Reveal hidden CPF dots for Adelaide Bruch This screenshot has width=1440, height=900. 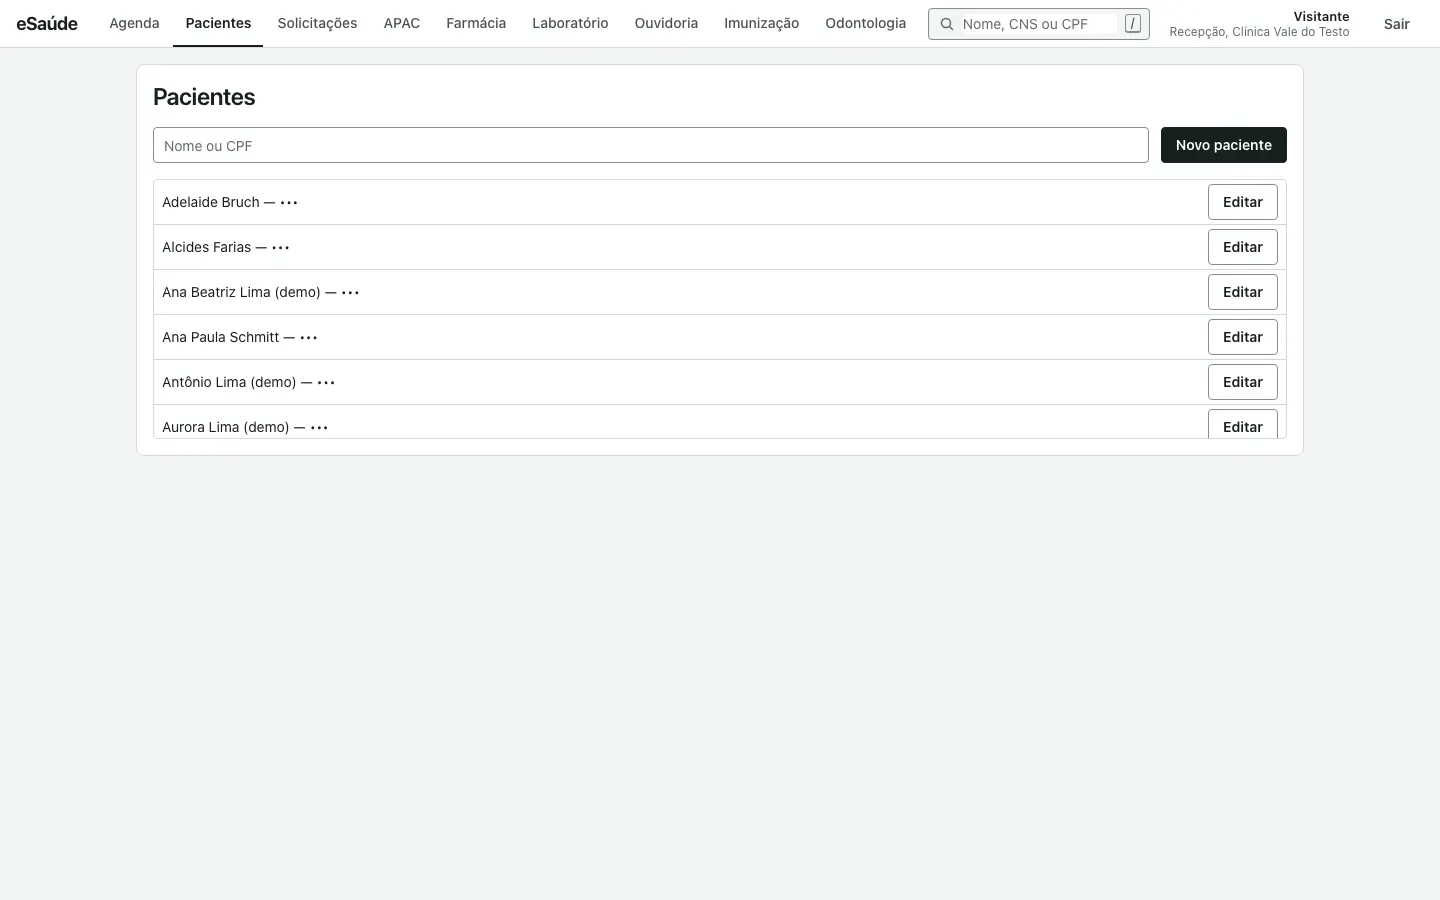pyautogui.click(x=289, y=203)
